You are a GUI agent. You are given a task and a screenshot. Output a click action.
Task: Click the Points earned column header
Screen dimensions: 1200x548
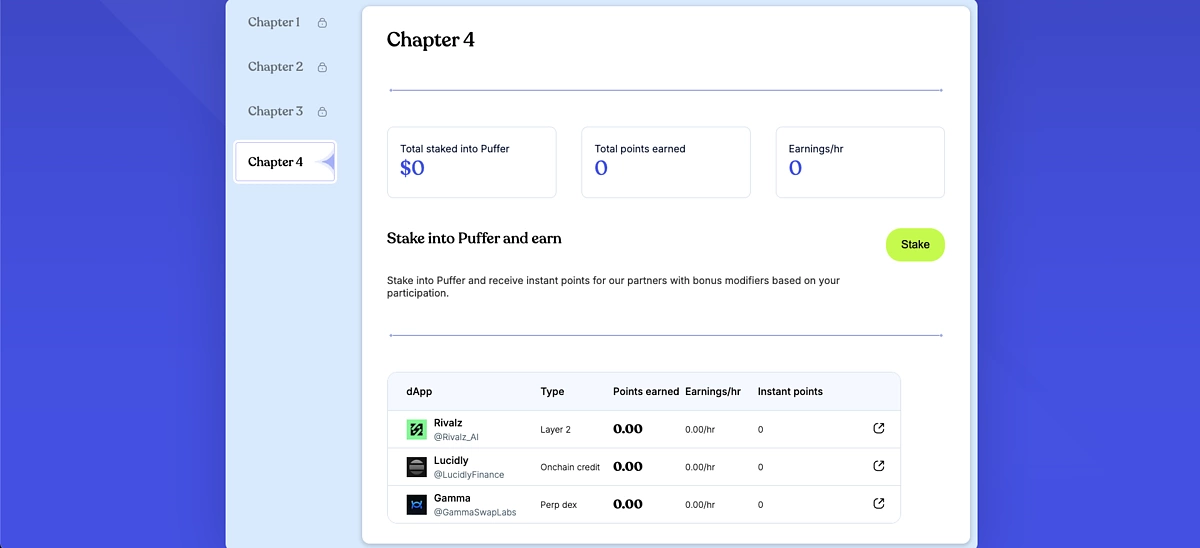(x=646, y=392)
